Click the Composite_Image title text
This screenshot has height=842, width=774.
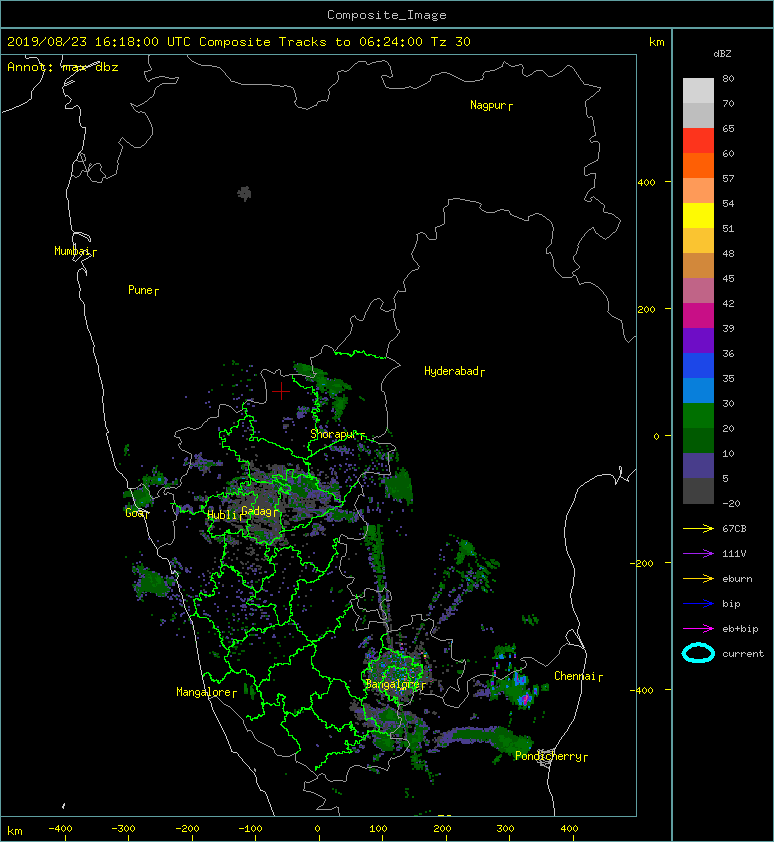coord(387,15)
